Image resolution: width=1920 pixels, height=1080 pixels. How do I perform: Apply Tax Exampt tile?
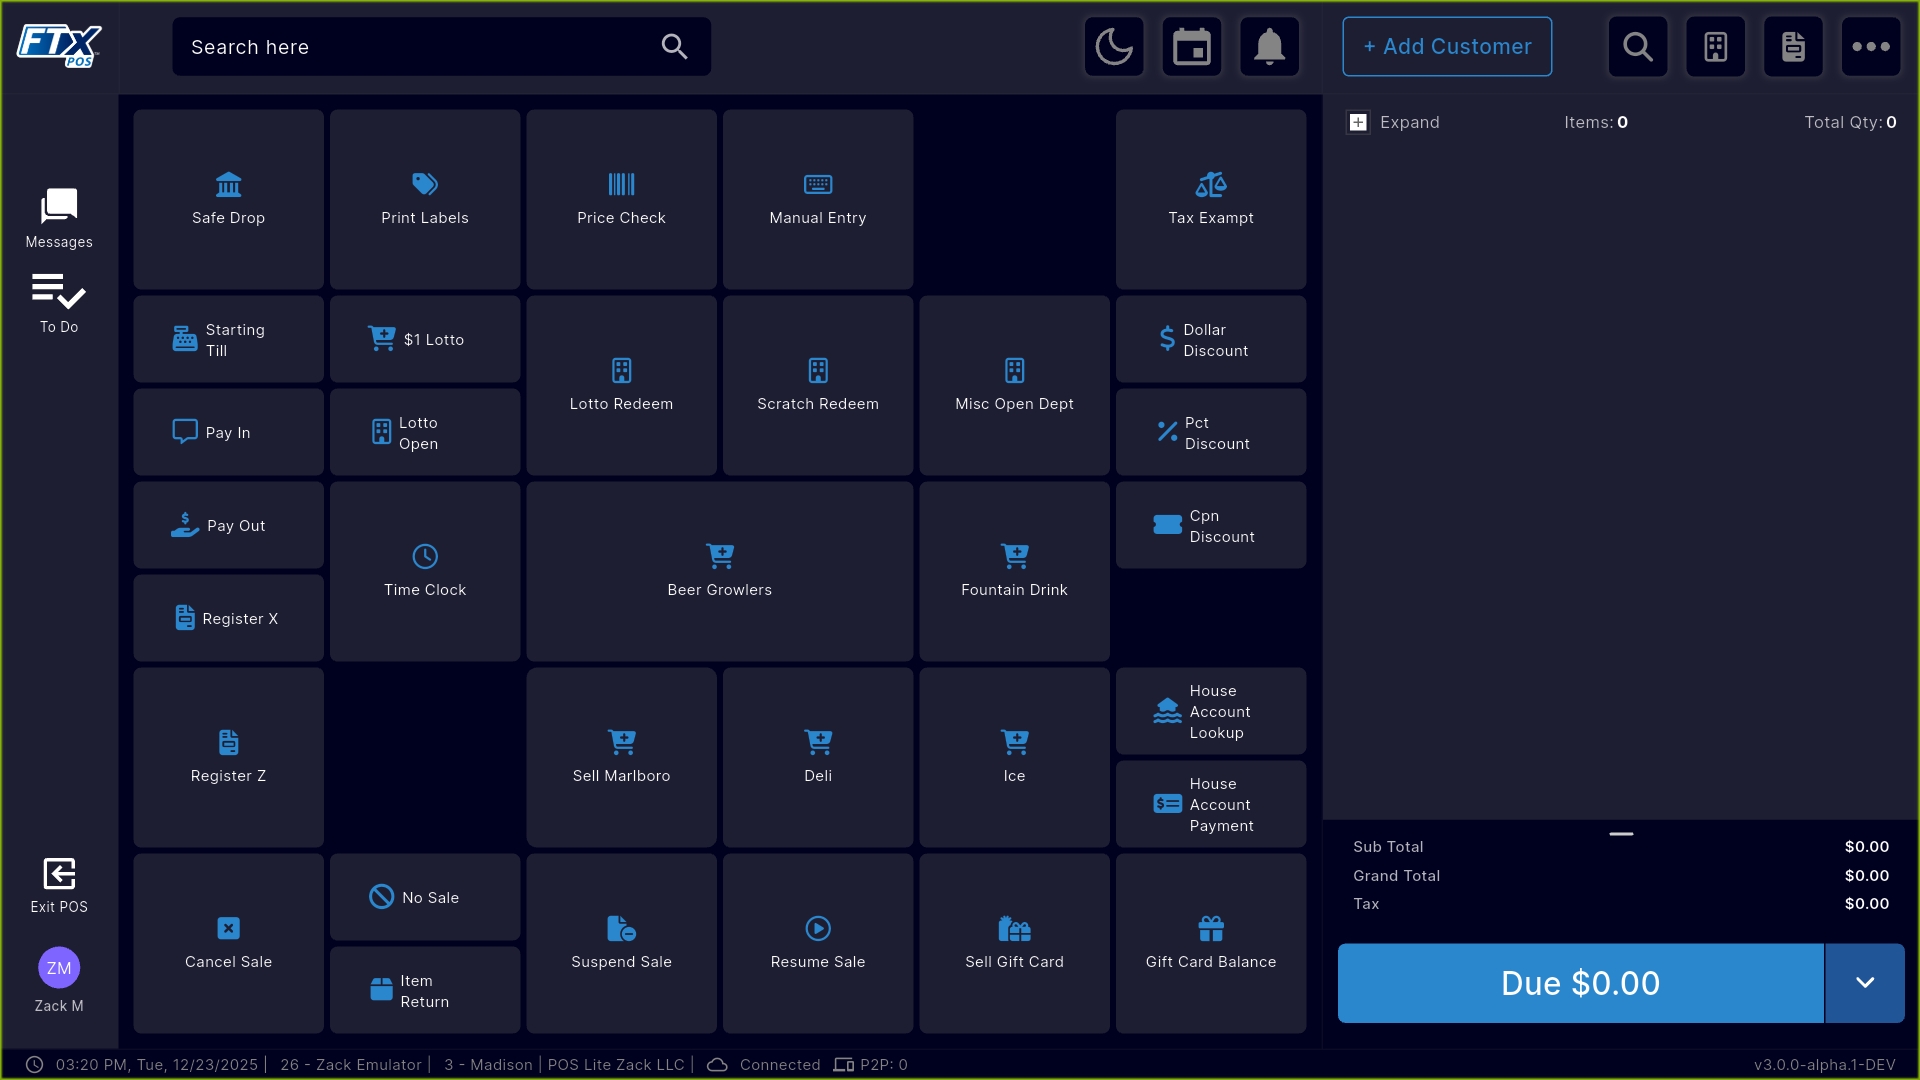click(1211, 199)
